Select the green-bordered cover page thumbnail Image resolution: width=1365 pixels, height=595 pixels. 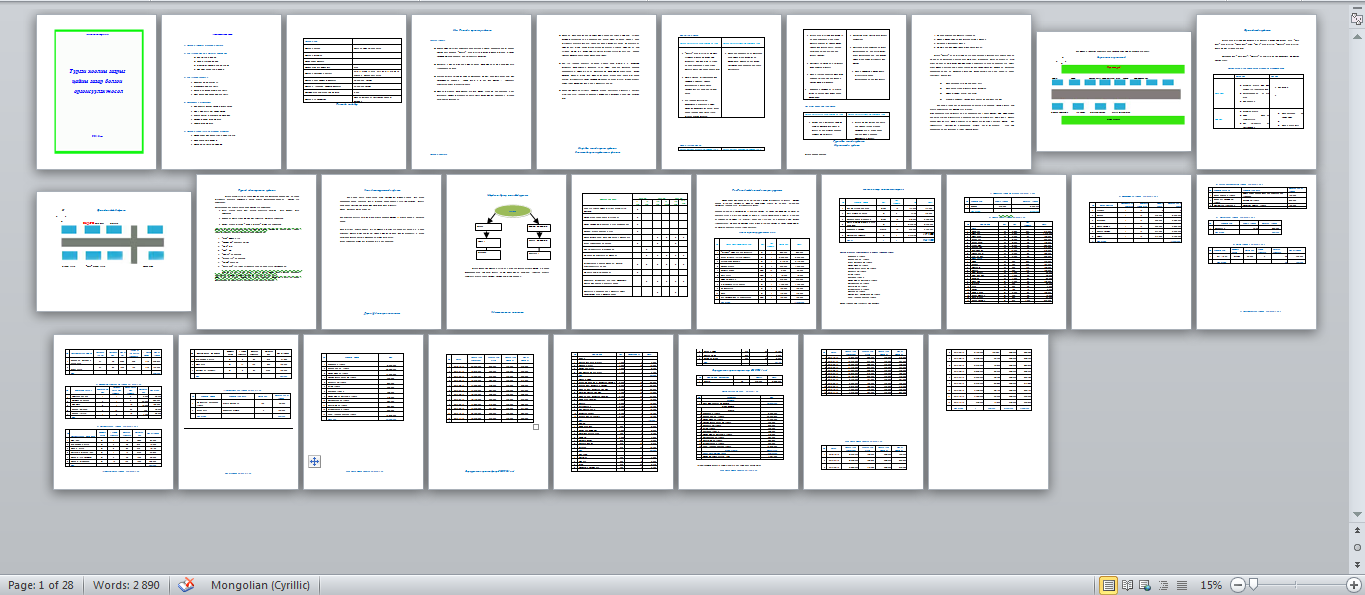click(97, 91)
